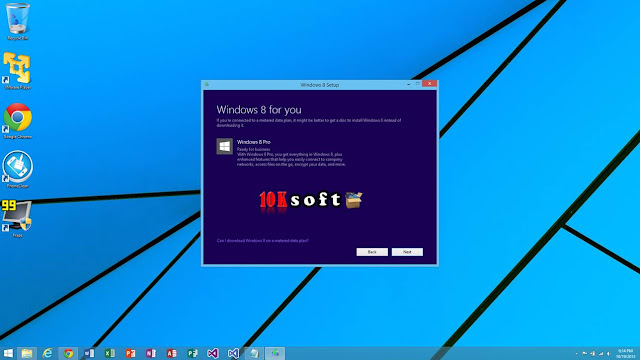The width and height of the screenshot is (640, 360).
Task: Click the Next button in Windows 8 Setup
Action: coord(407,252)
